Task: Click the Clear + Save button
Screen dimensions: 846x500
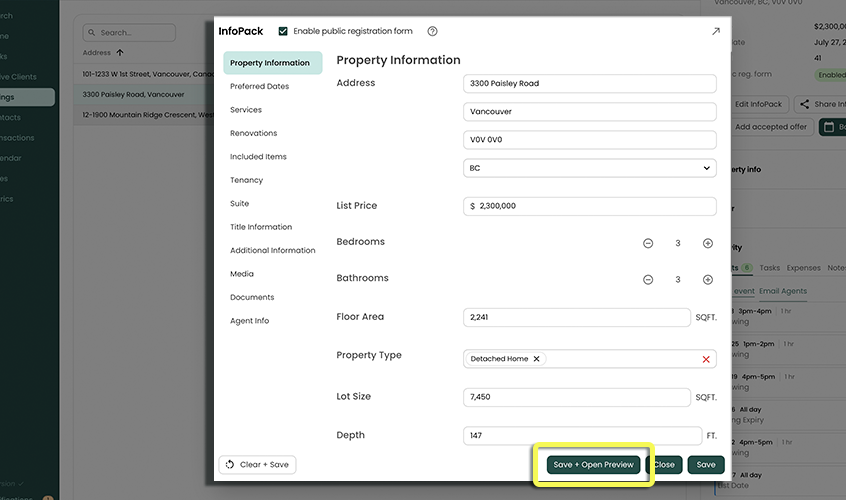Action: tap(257, 465)
